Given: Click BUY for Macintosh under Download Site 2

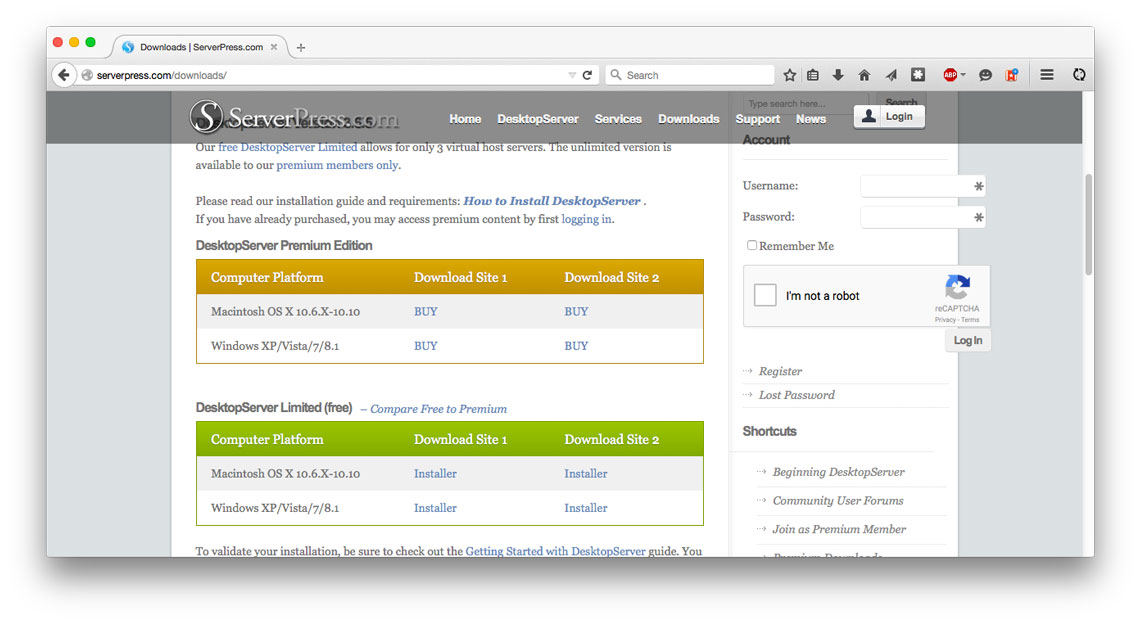Looking at the screenshot, I should click(576, 311).
